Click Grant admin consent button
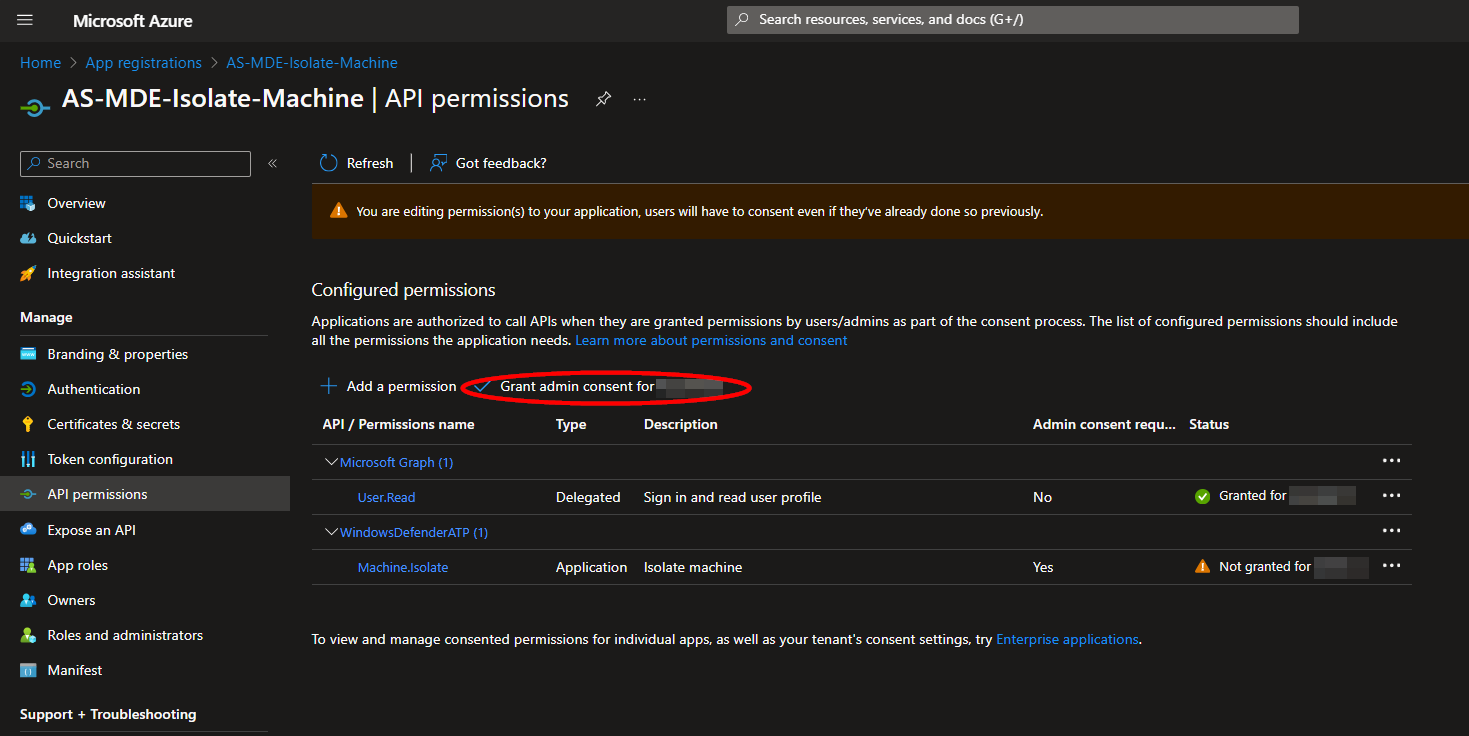The image size is (1469, 736). click(599, 386)
